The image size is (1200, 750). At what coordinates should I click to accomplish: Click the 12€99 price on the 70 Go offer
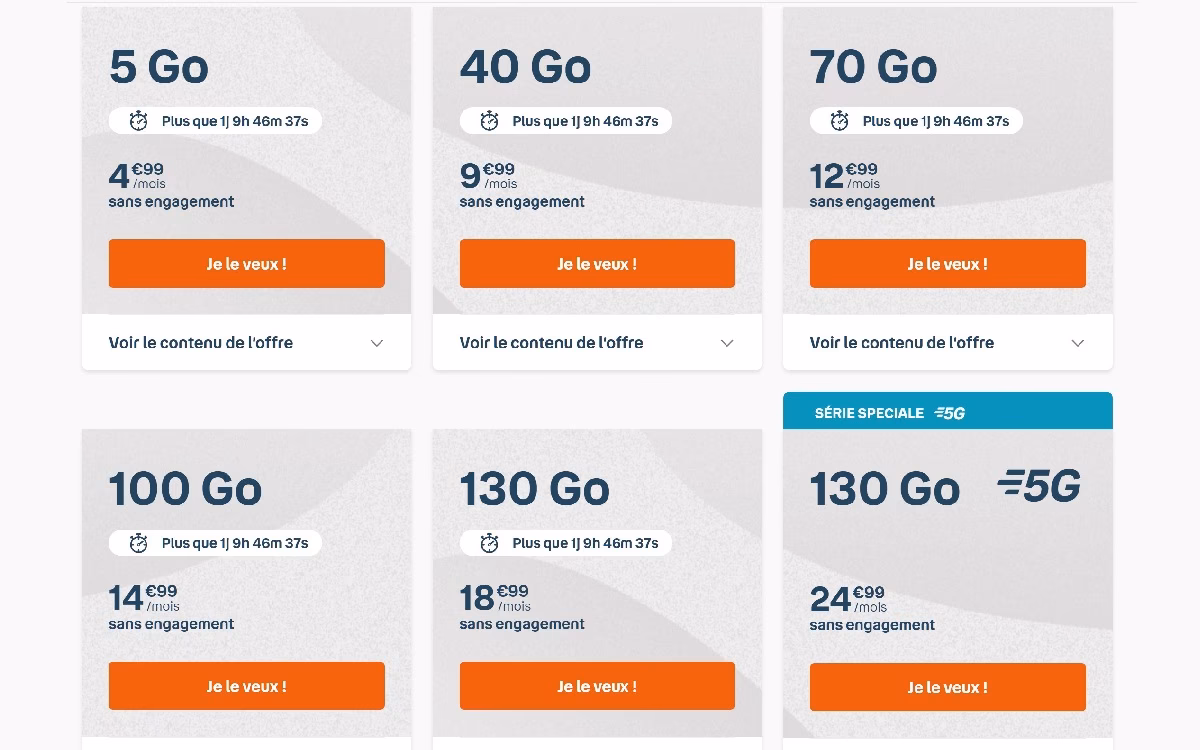point(838,173)
